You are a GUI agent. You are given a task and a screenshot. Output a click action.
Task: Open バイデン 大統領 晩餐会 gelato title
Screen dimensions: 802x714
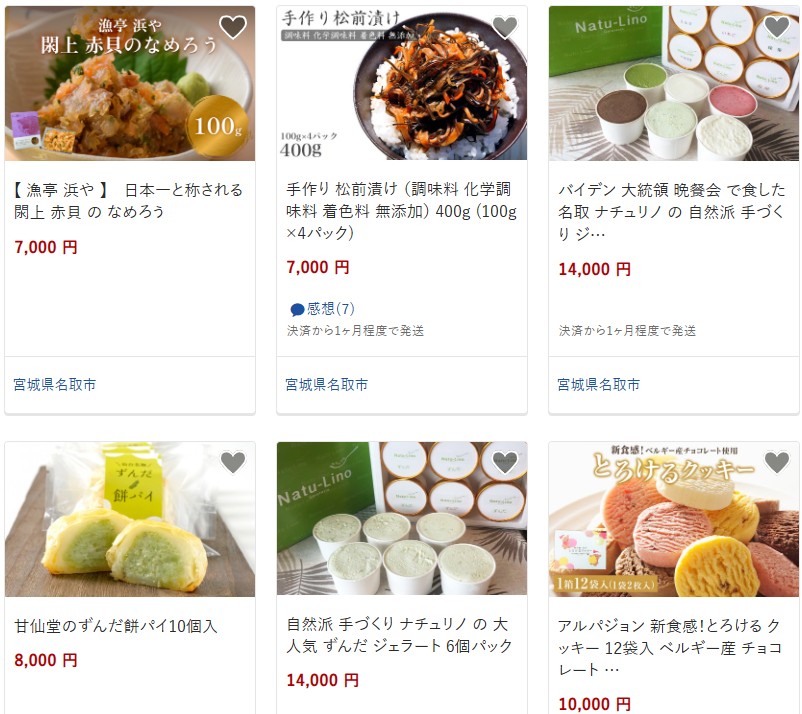pos(672,212)
